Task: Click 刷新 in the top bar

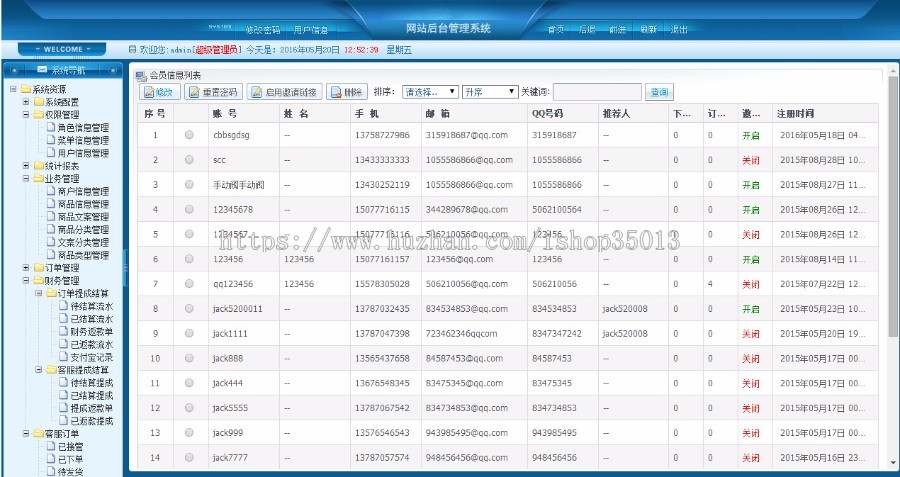Action: tap(648, 29)
